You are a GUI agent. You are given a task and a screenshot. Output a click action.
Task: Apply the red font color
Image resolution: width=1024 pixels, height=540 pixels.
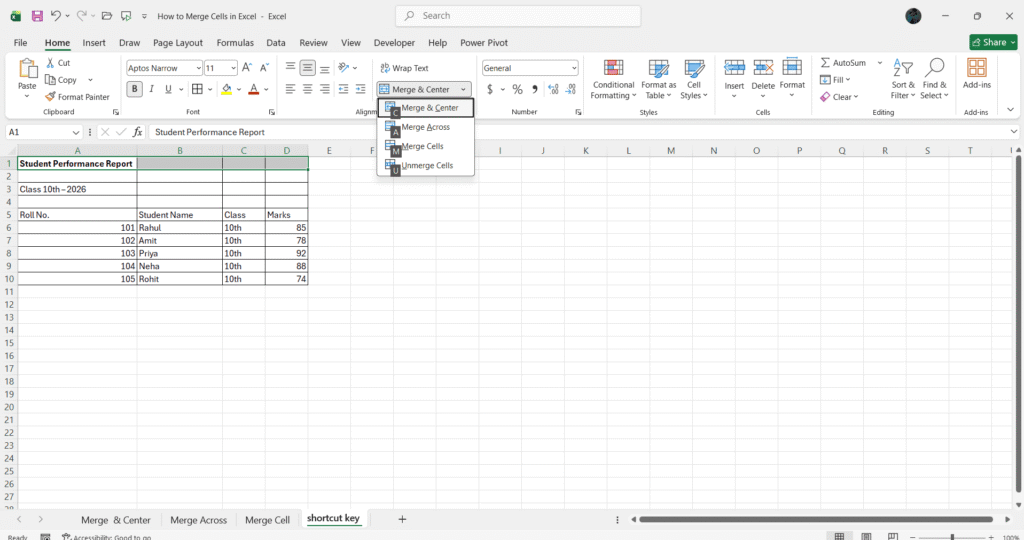click(x=254, y=89)
